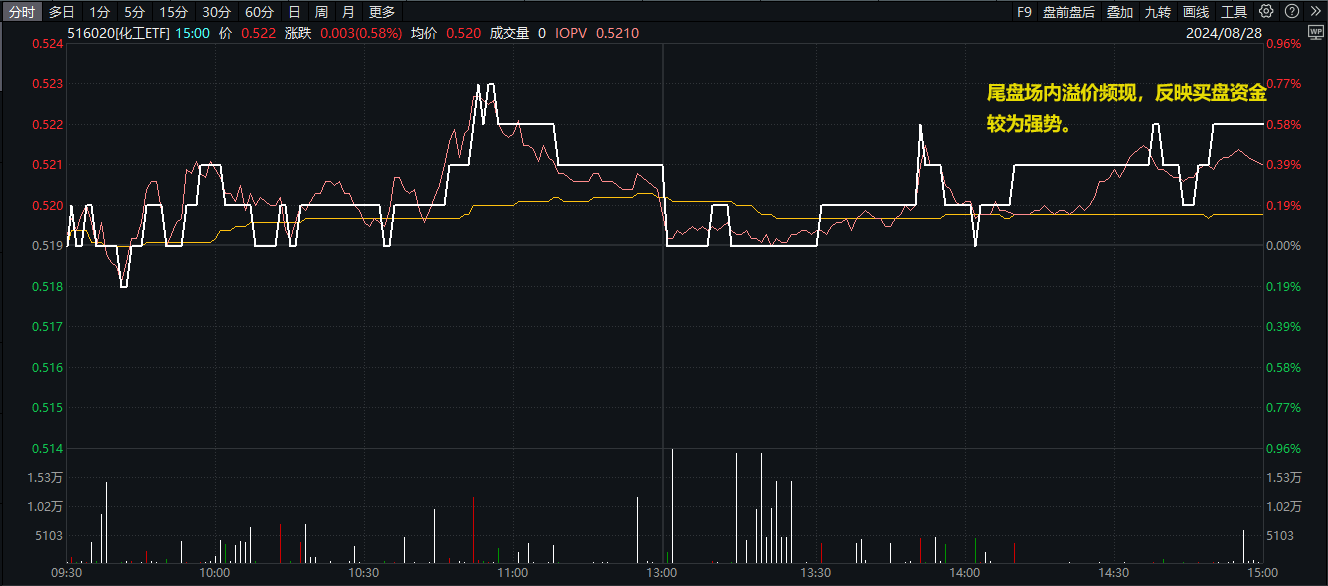Click the help question mark icon
This screenshot has height=586, width=1328.
[1292, 12]
